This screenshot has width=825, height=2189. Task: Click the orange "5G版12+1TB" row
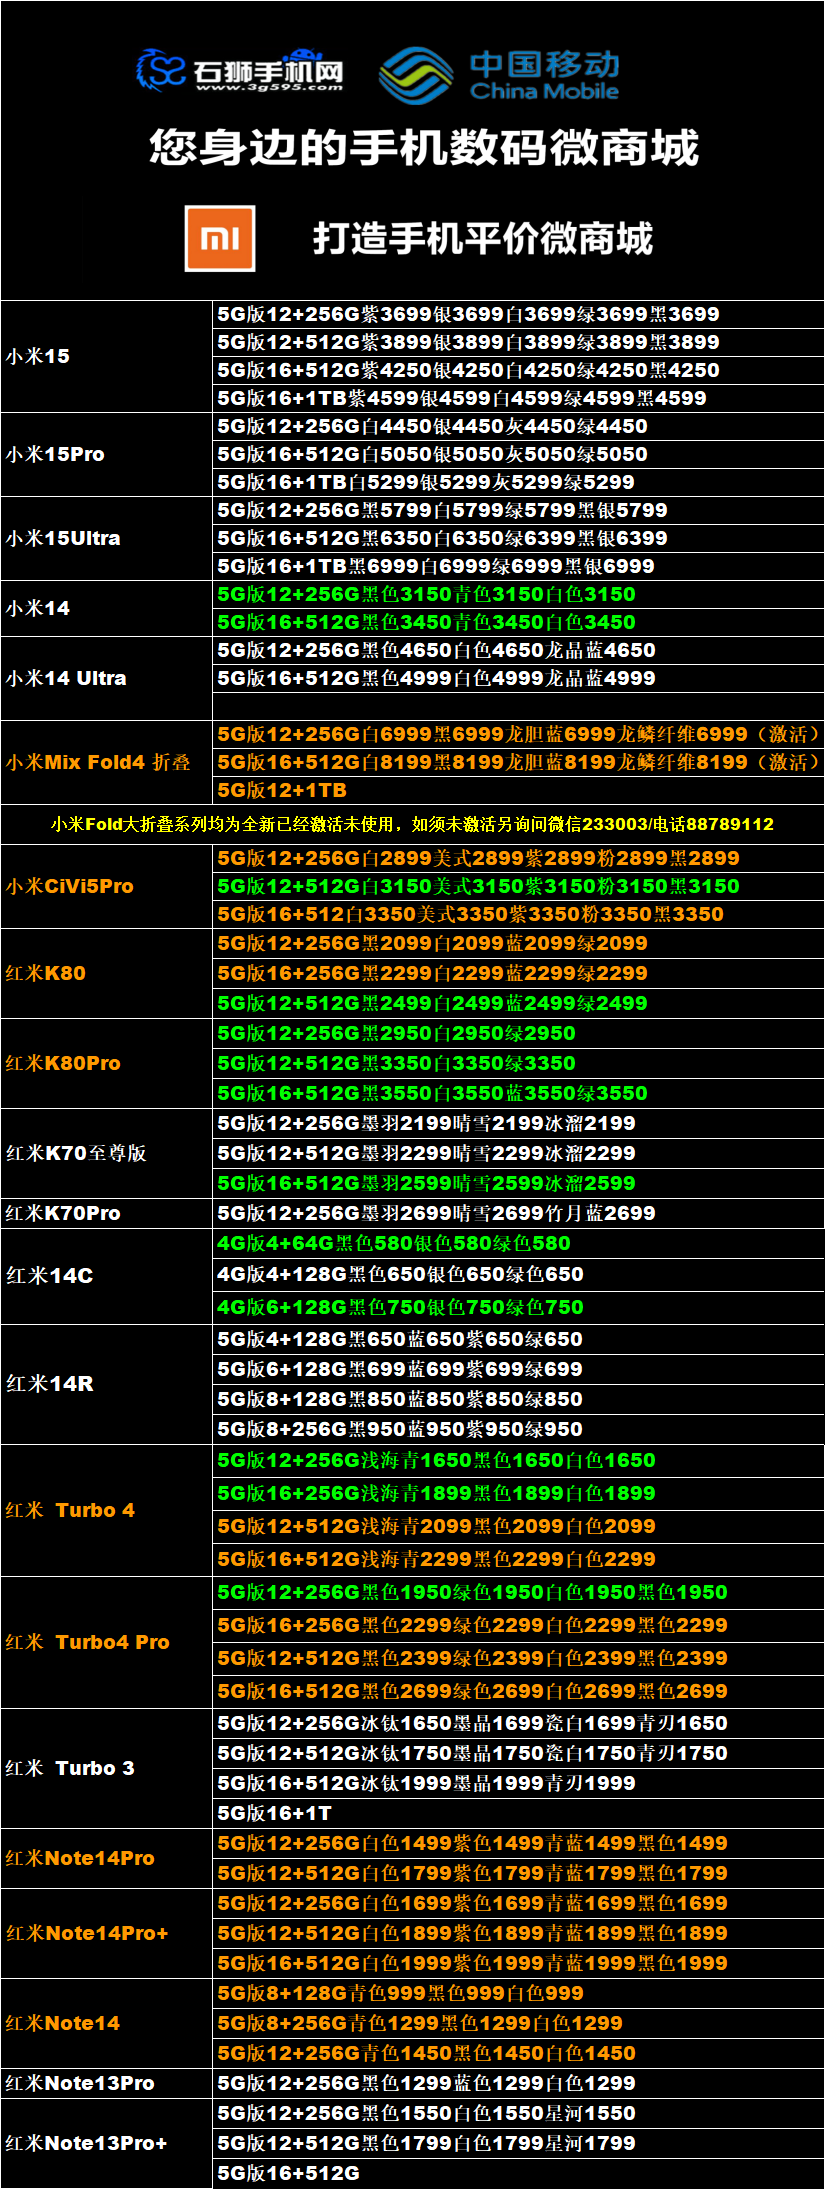pyautogui.click(x=519, y=790)
